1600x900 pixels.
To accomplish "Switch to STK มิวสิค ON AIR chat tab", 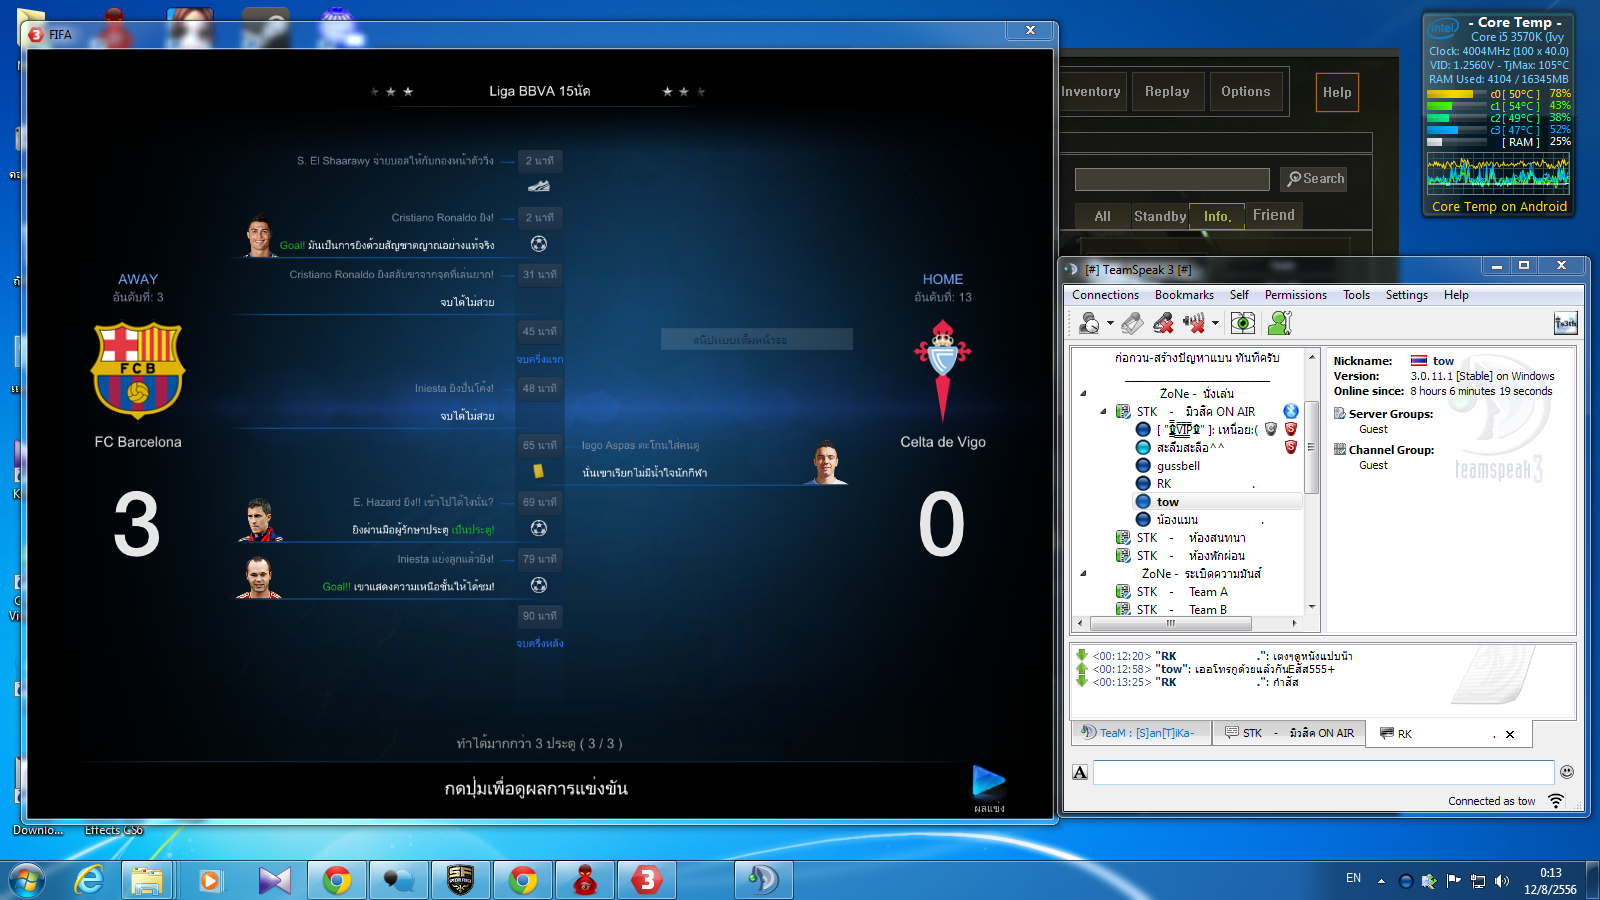I will [1289, 733].
